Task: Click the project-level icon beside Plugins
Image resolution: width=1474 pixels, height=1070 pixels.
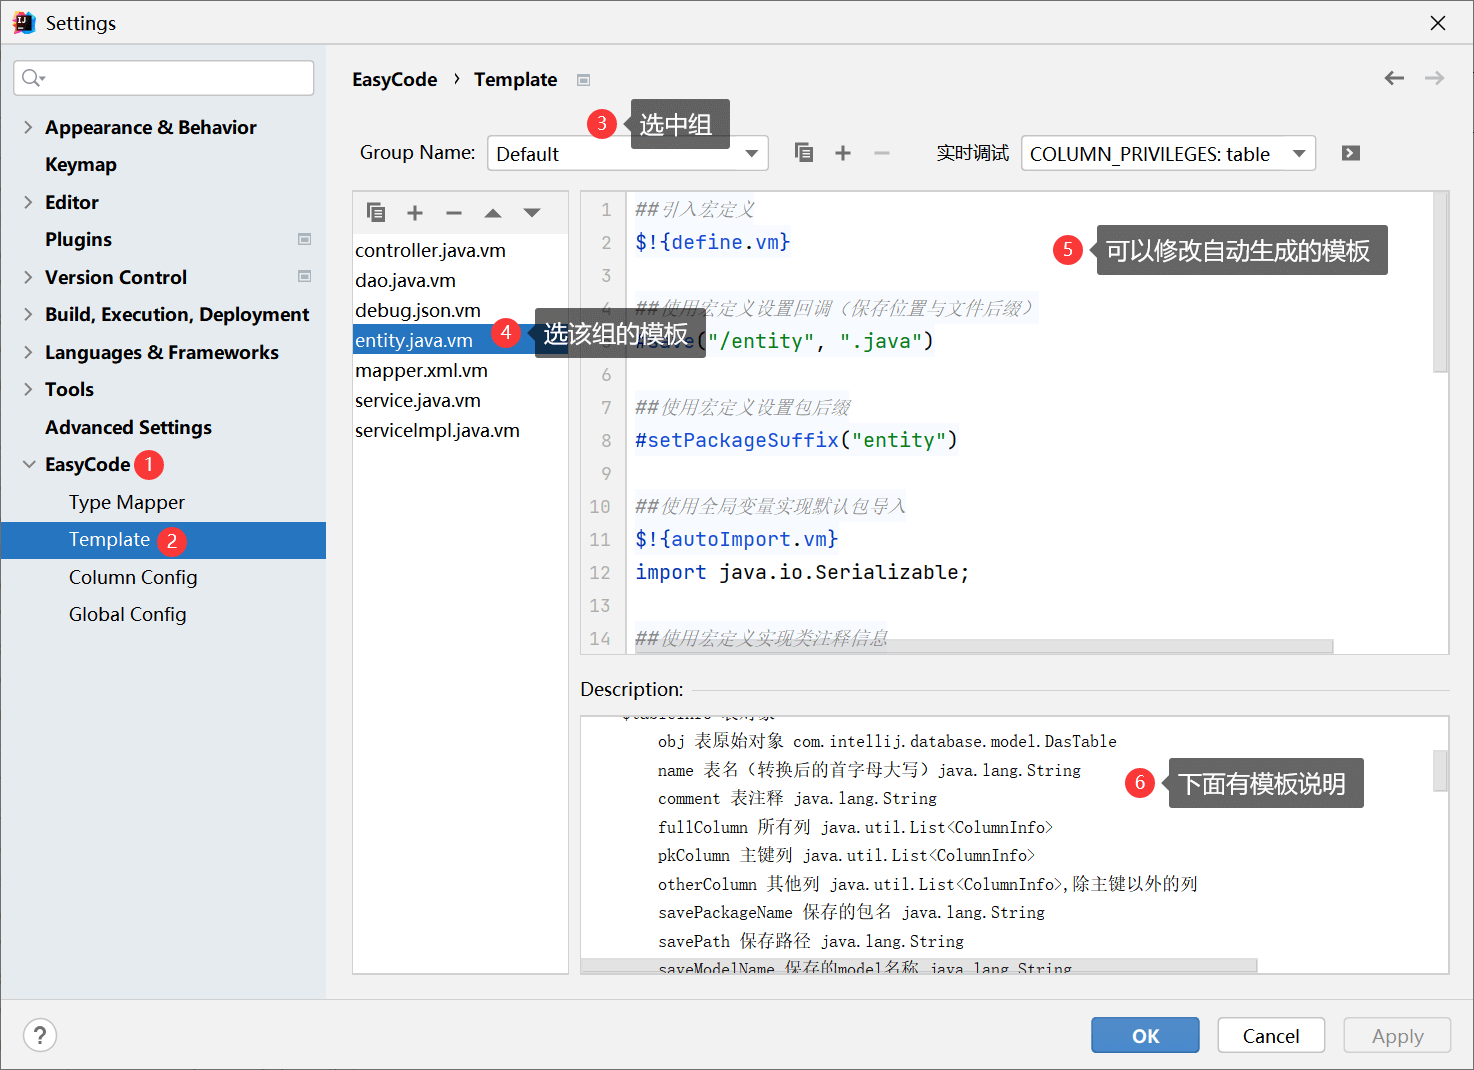Action: coord(305,239)
